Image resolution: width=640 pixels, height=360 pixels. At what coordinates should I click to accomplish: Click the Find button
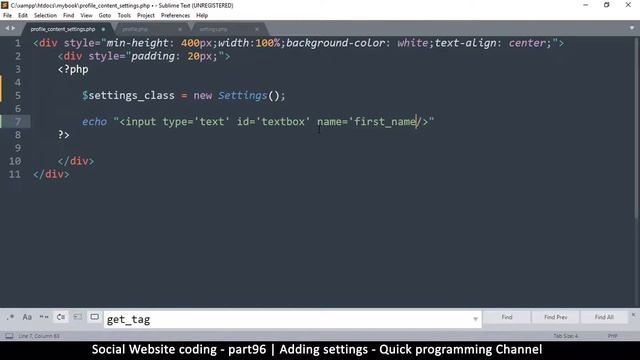(507, 317)
